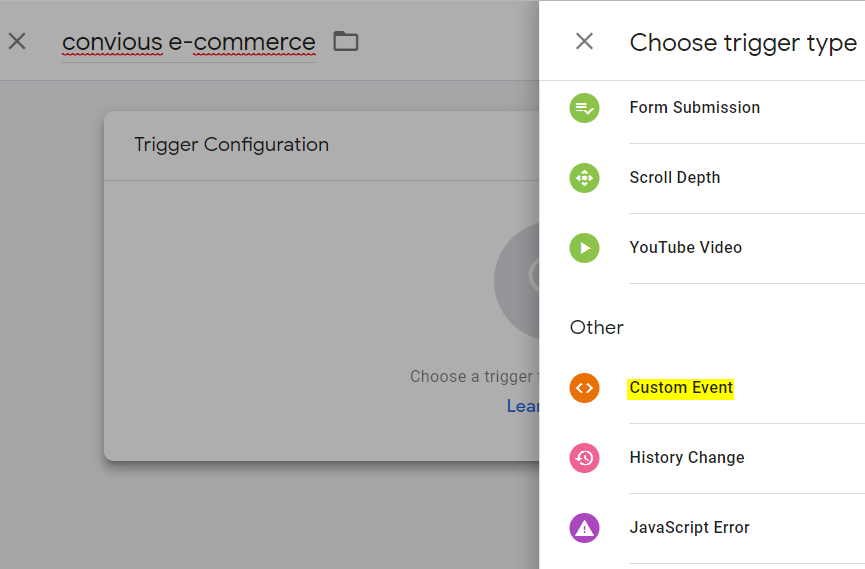Image resolution: width=865 pixels, height=569 pixels.
Task: Click the purple JavaScript Error warning icon
Action: click(584, 528)
